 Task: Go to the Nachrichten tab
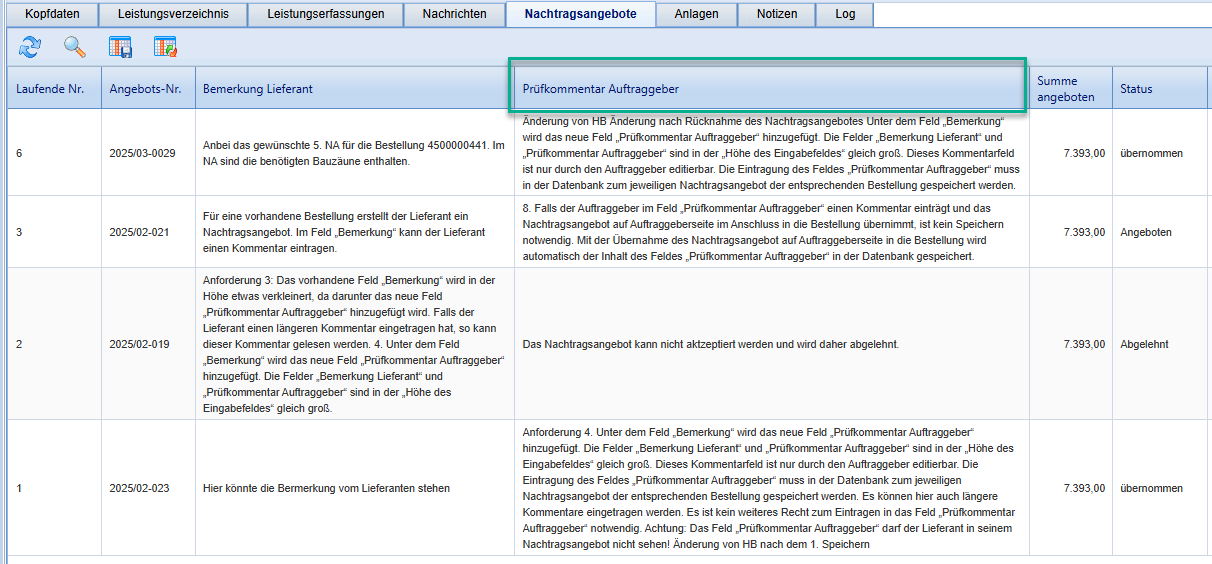[454, 14]
